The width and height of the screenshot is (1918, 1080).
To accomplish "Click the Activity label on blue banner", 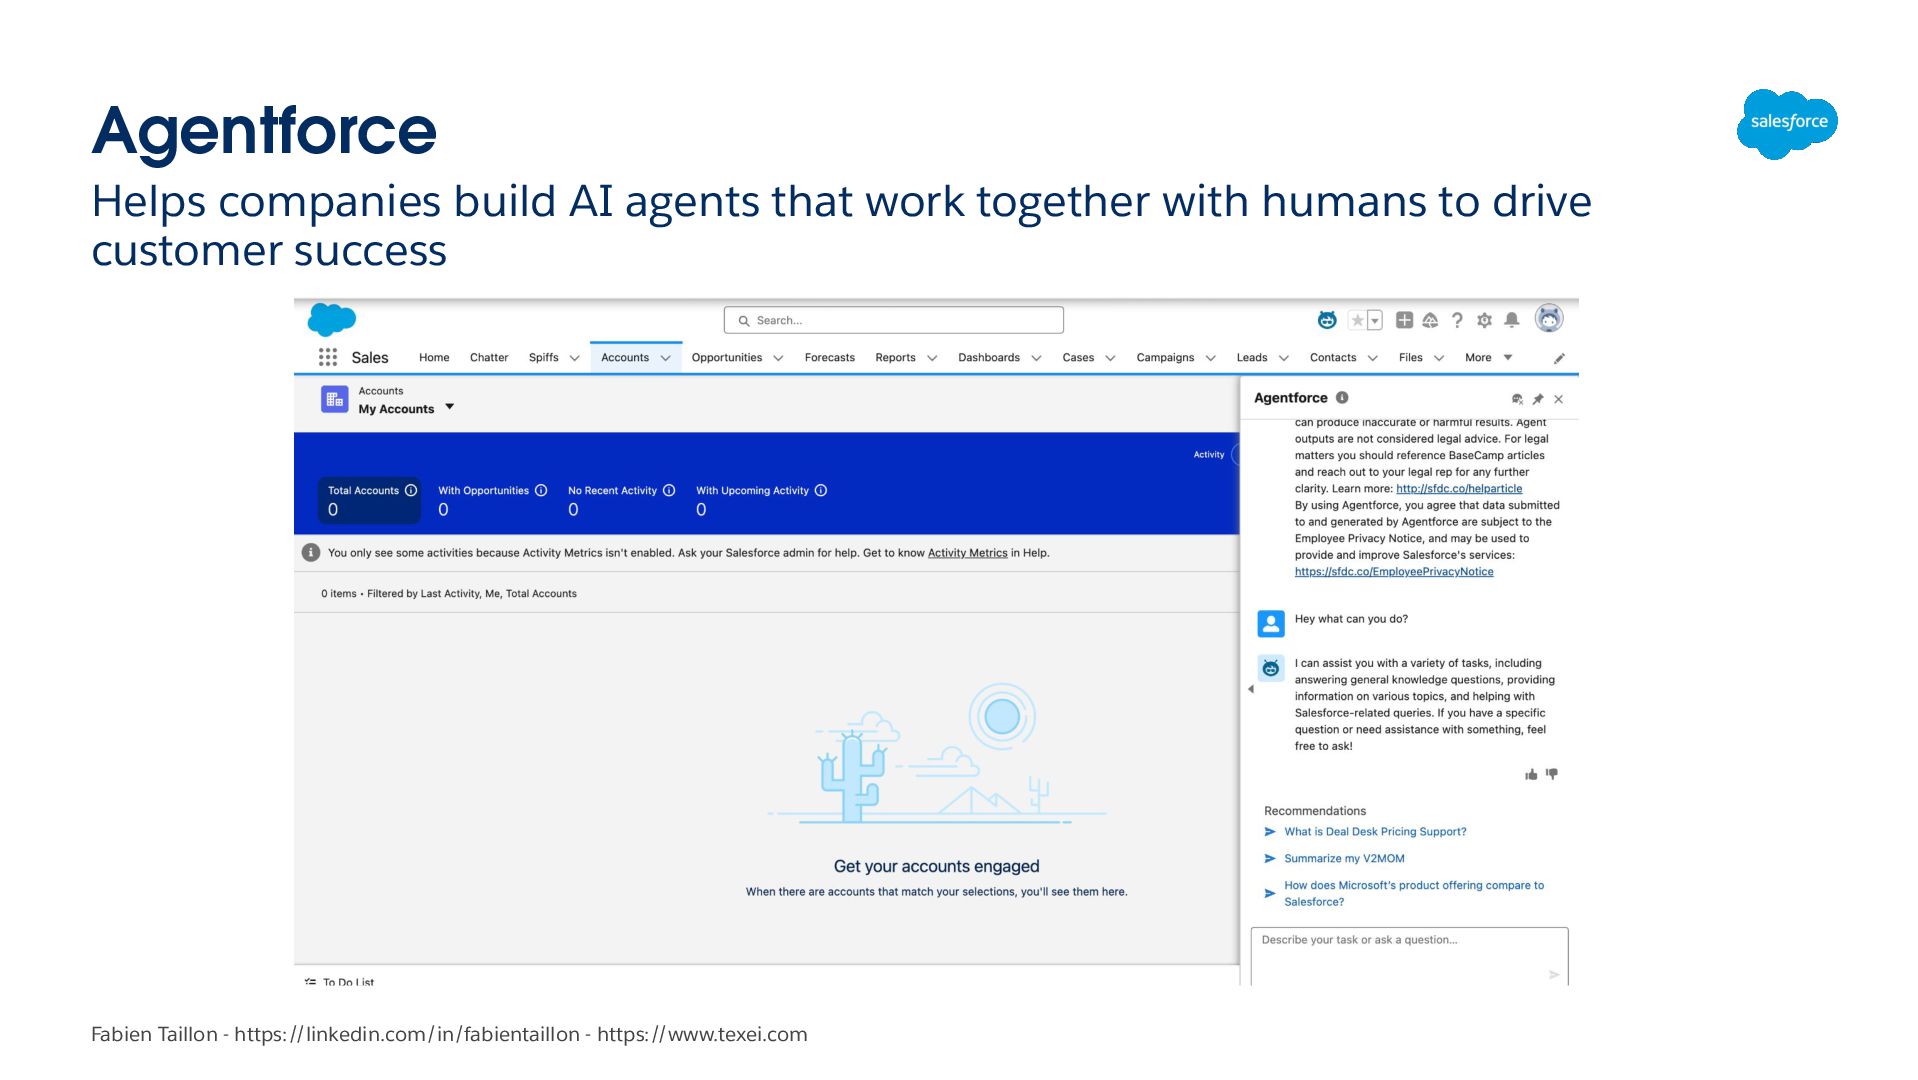I will [x=1208, y=455].
